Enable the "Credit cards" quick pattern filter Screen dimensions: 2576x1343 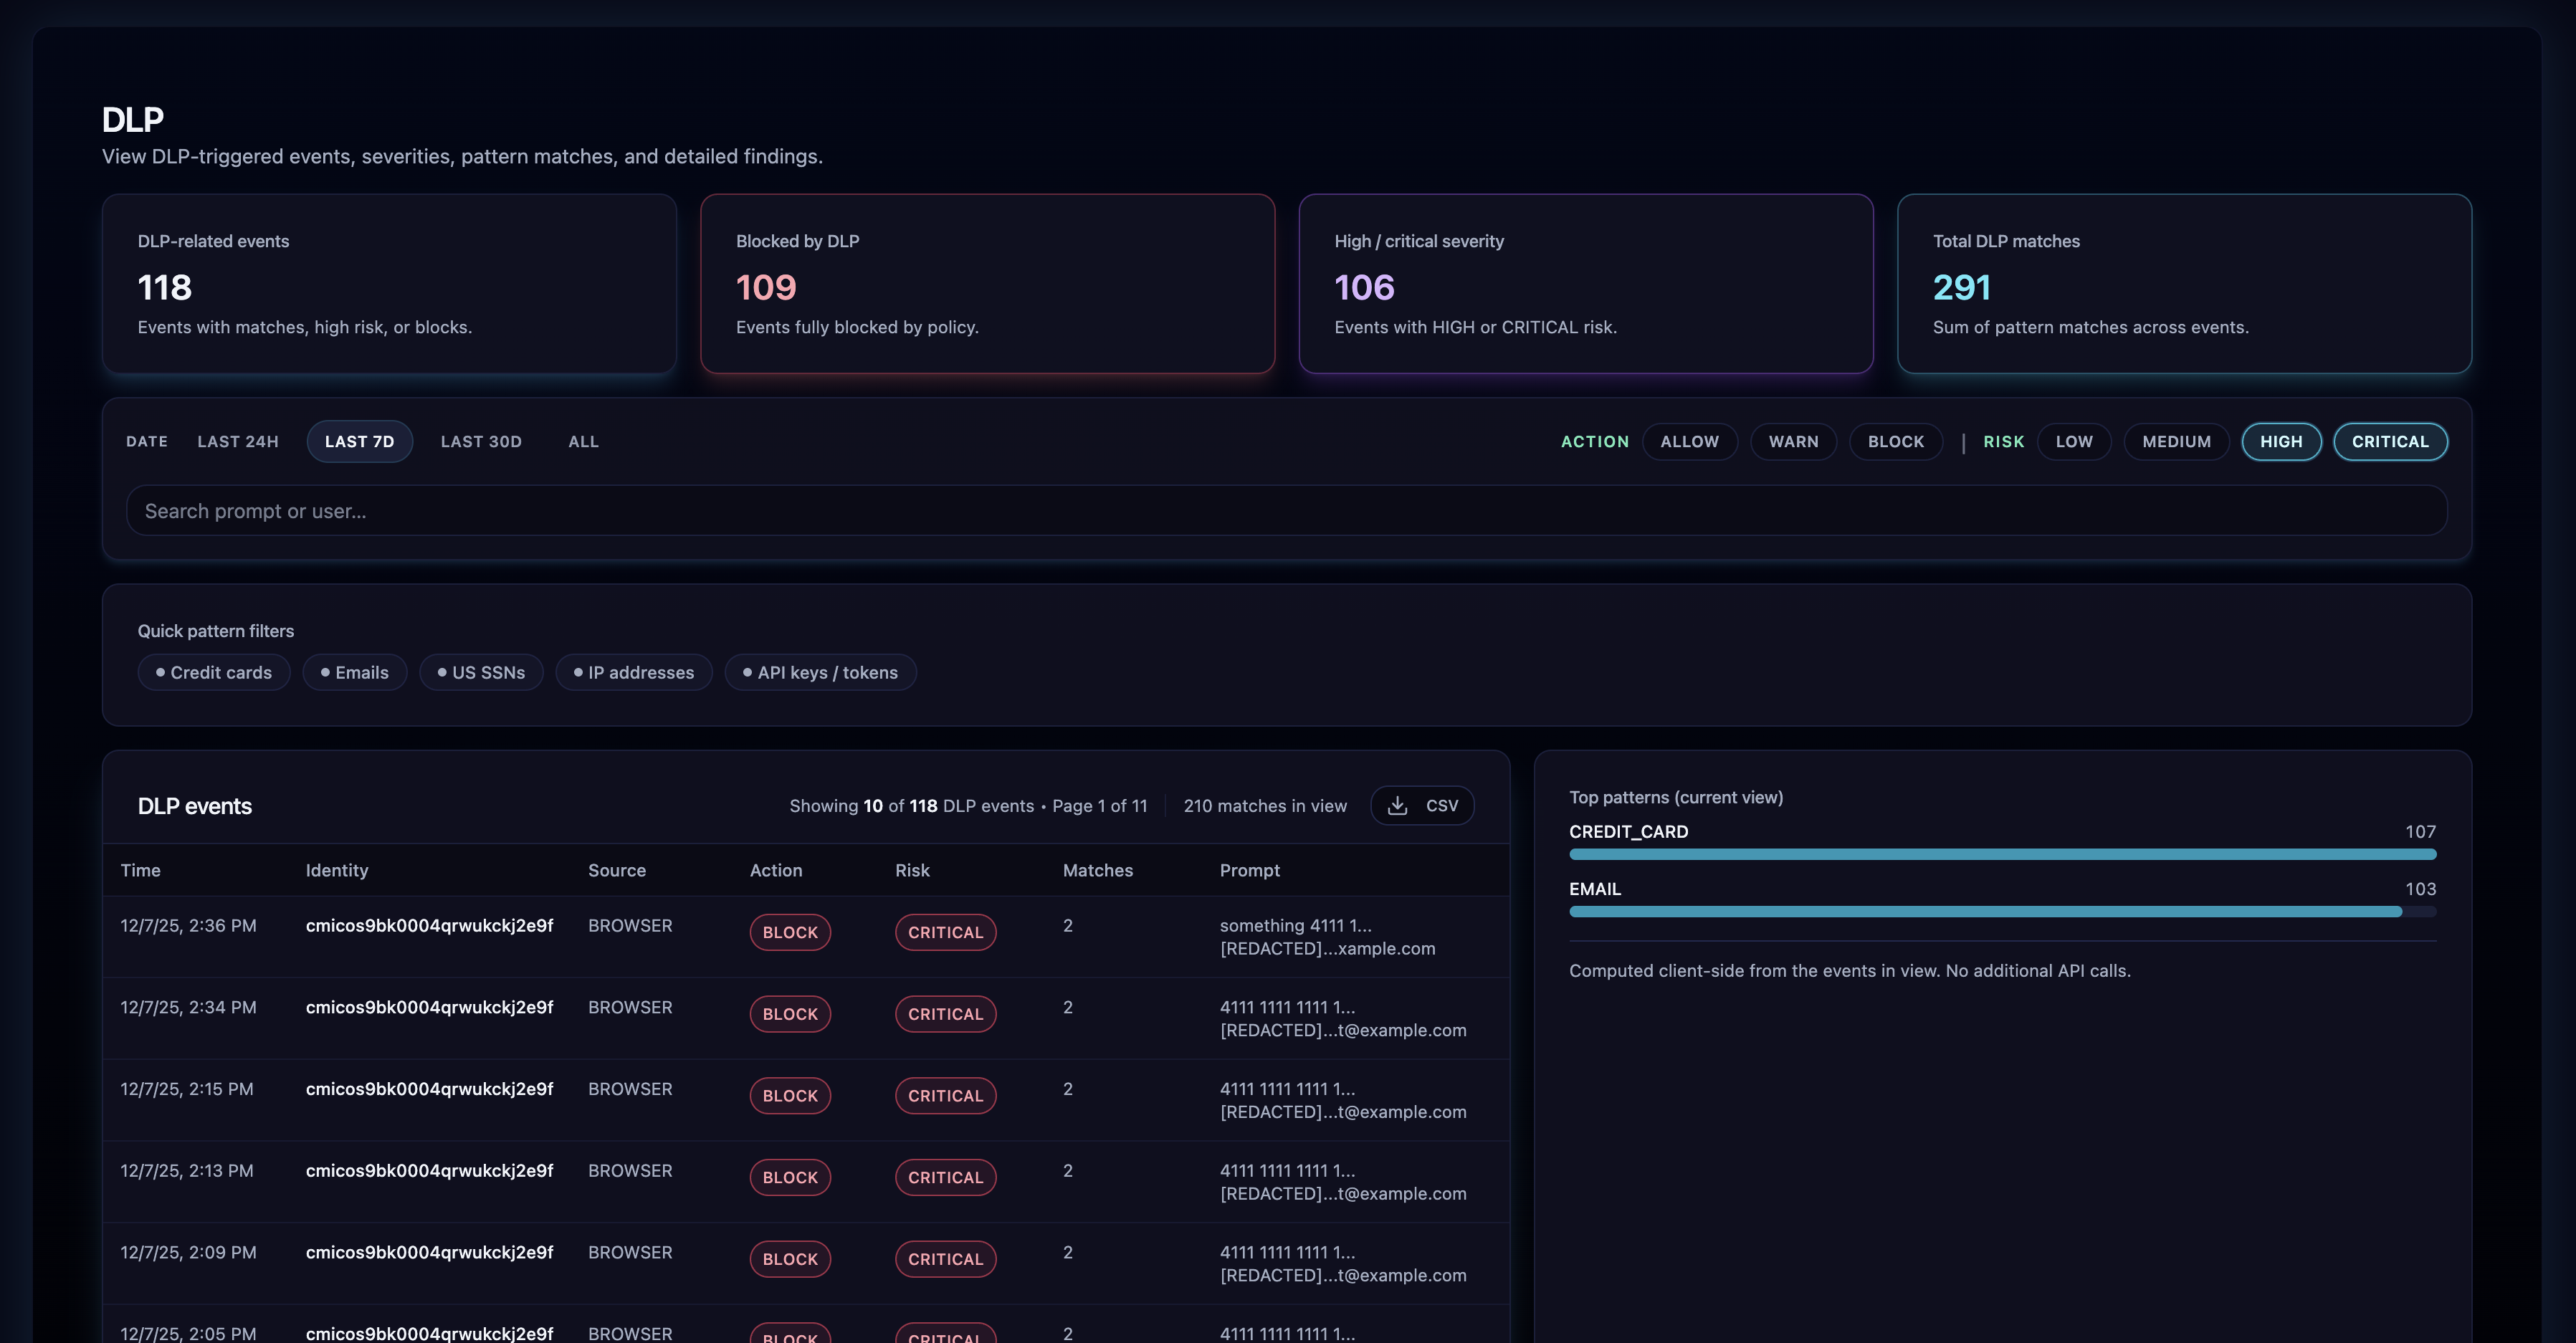click(x=213, y=672)
